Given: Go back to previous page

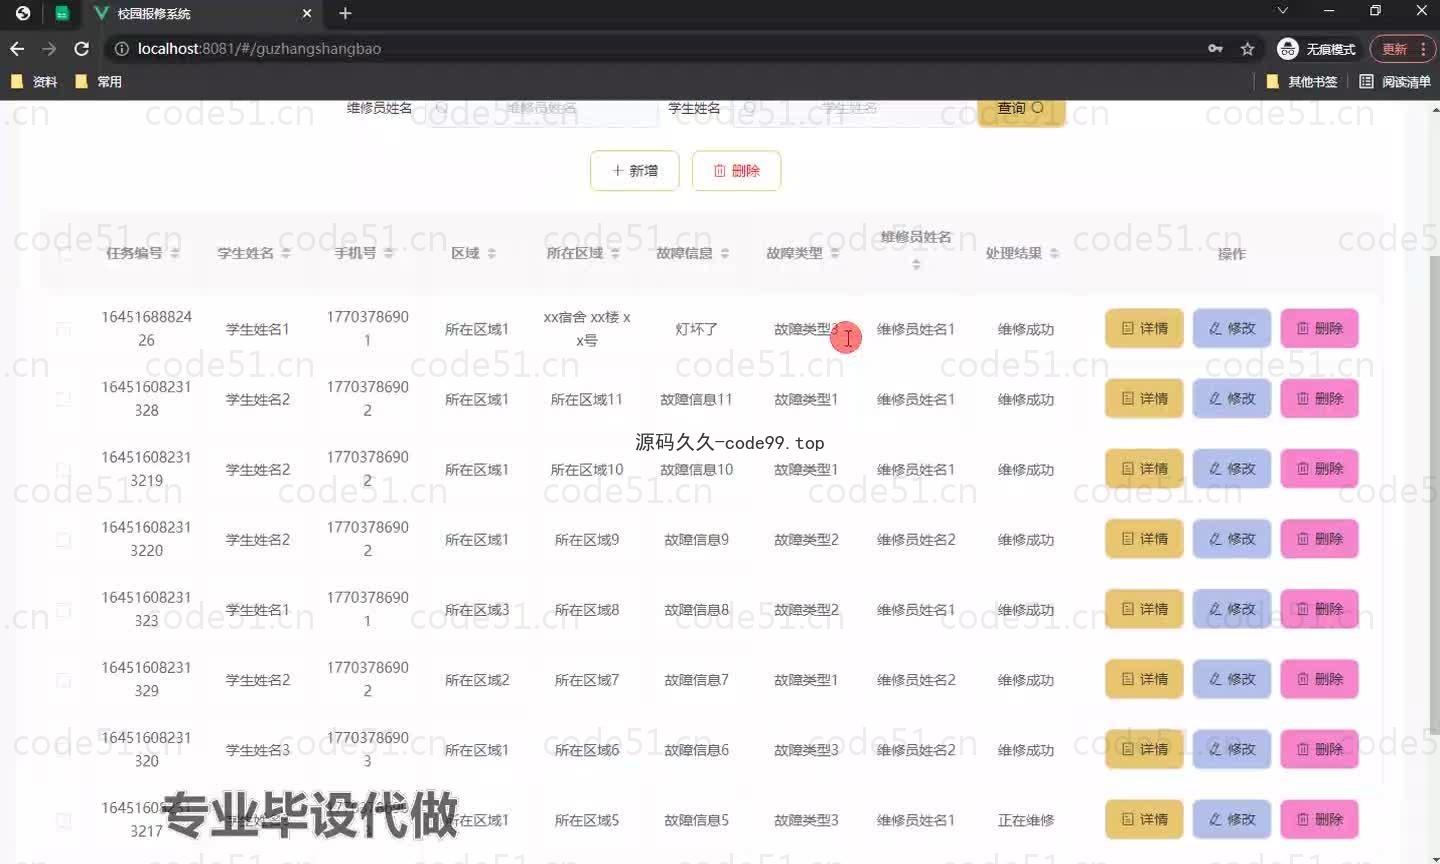Looking at the screenshot, I should (x=17, y=48).
